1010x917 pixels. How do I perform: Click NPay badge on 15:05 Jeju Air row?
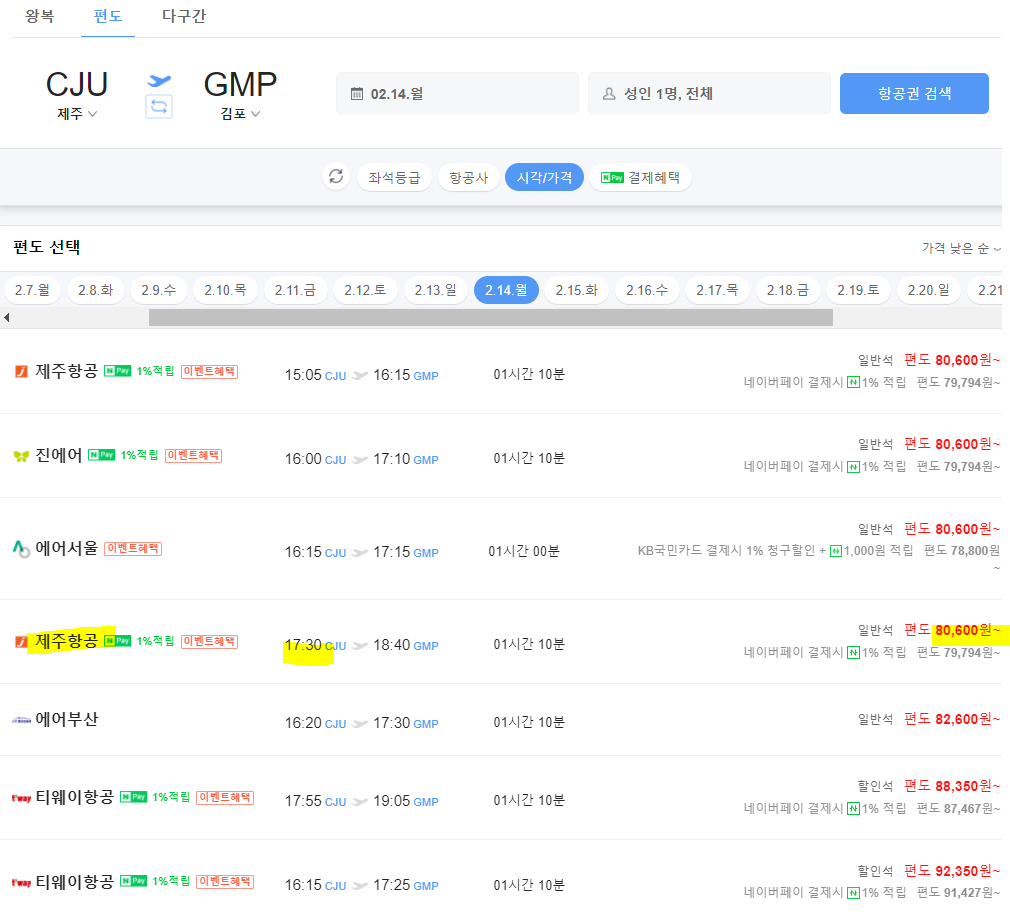[117, 371]
